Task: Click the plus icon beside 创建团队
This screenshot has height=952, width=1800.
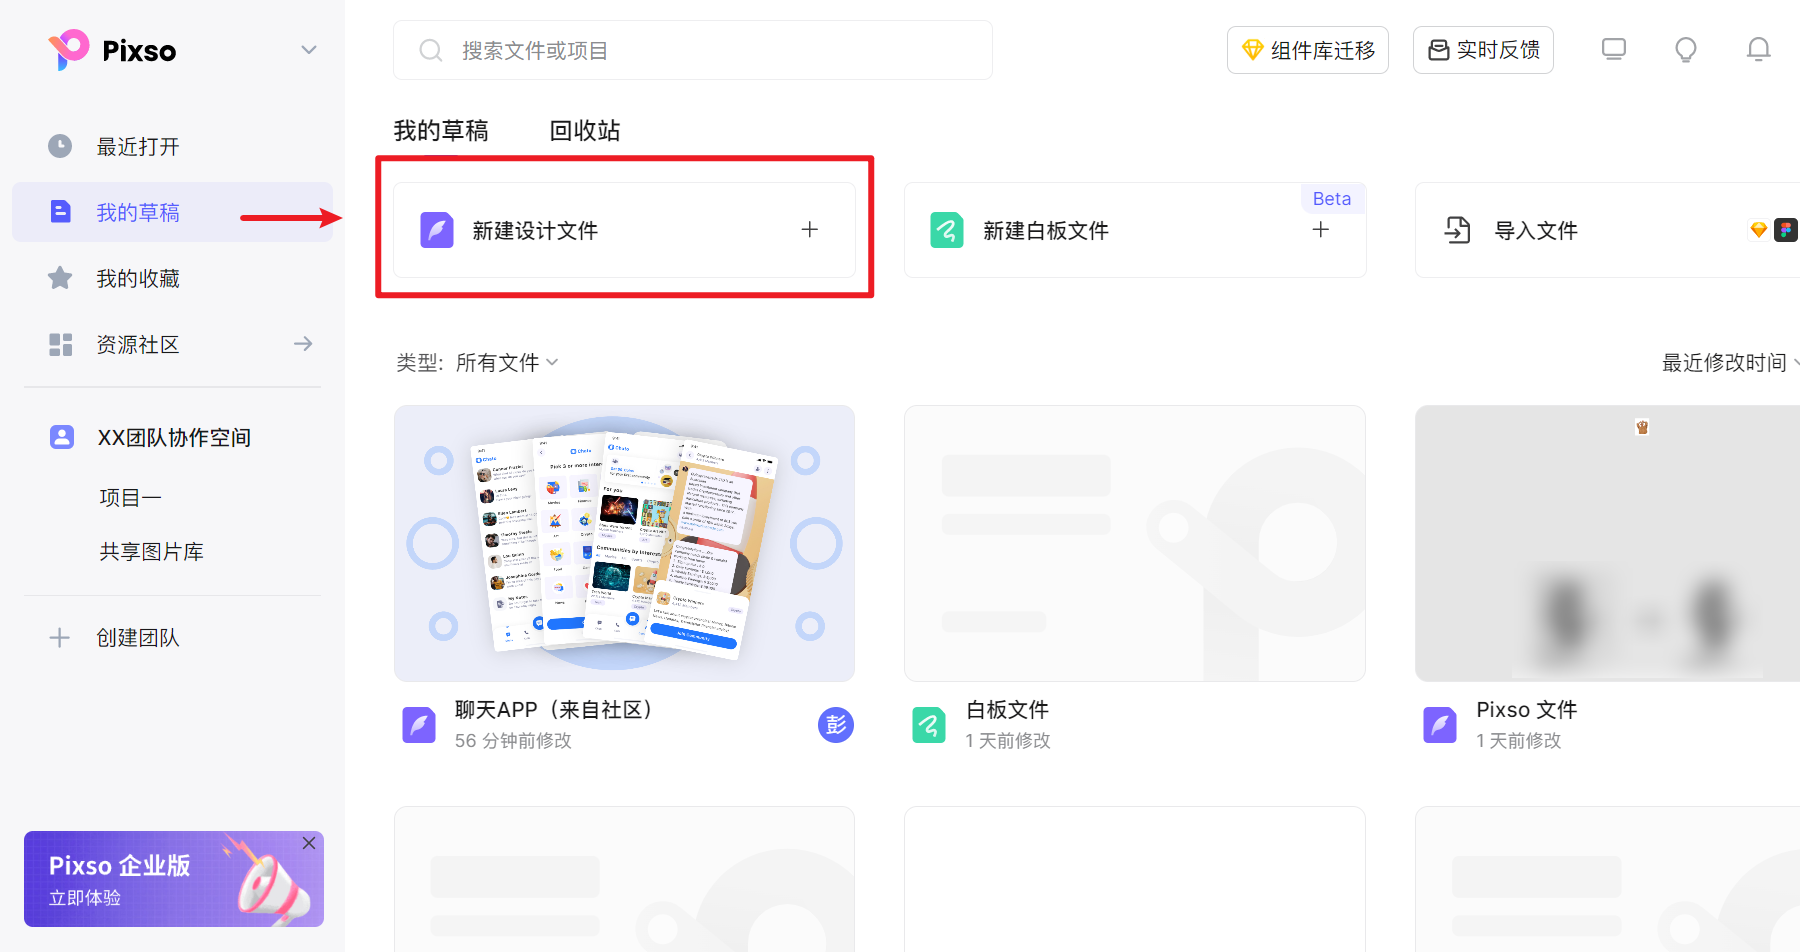Action: 60,638
